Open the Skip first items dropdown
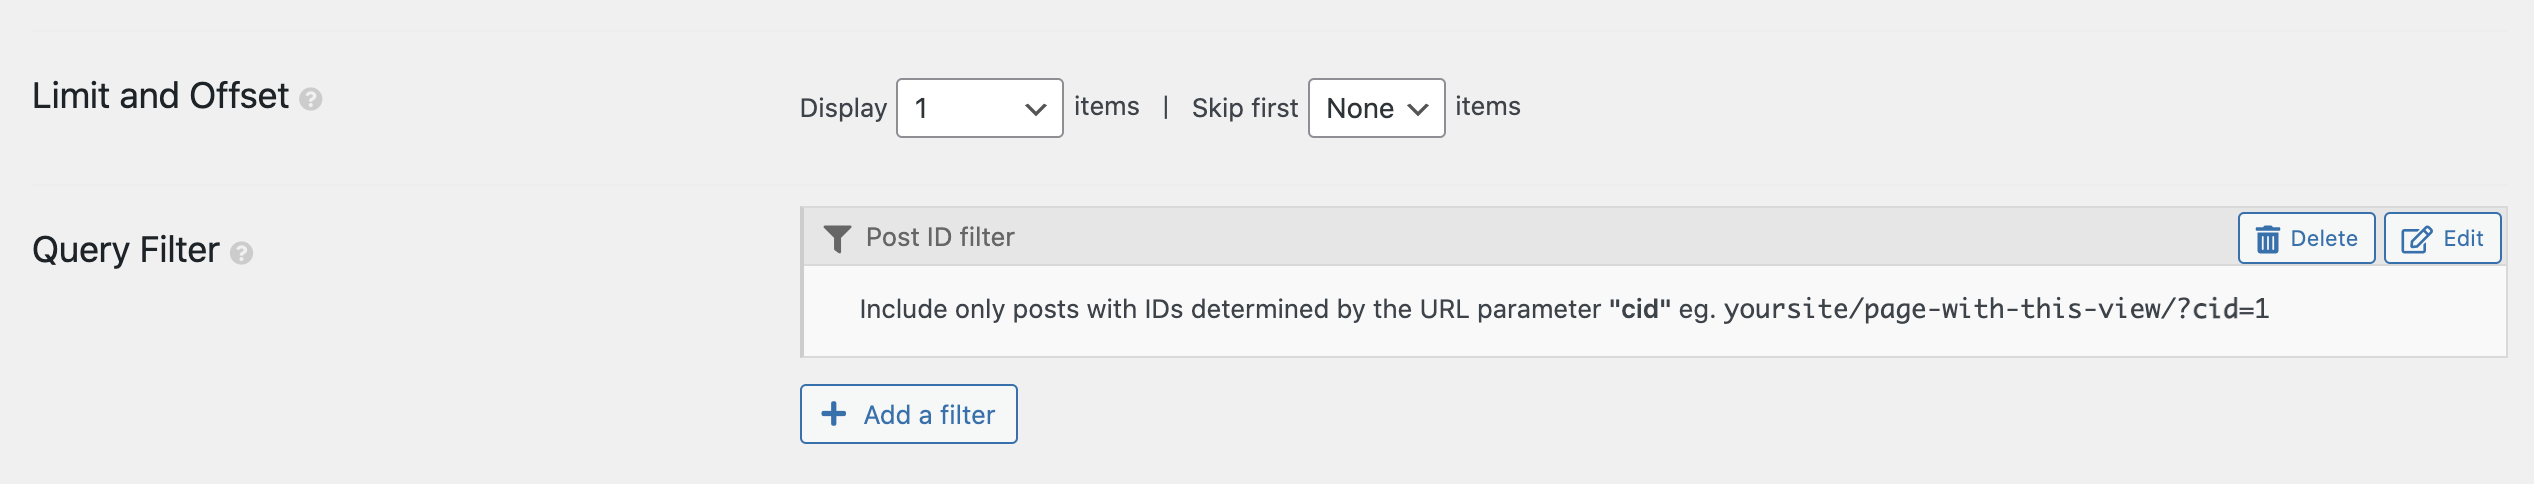Image resolution: width=2534 pixels, height=484 pixels. [1376, 108]
